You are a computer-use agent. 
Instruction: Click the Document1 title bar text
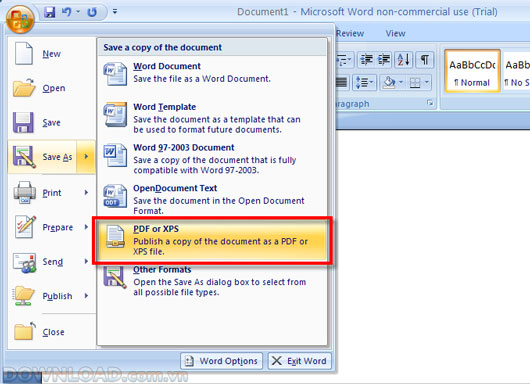click(x=263, y=12)
